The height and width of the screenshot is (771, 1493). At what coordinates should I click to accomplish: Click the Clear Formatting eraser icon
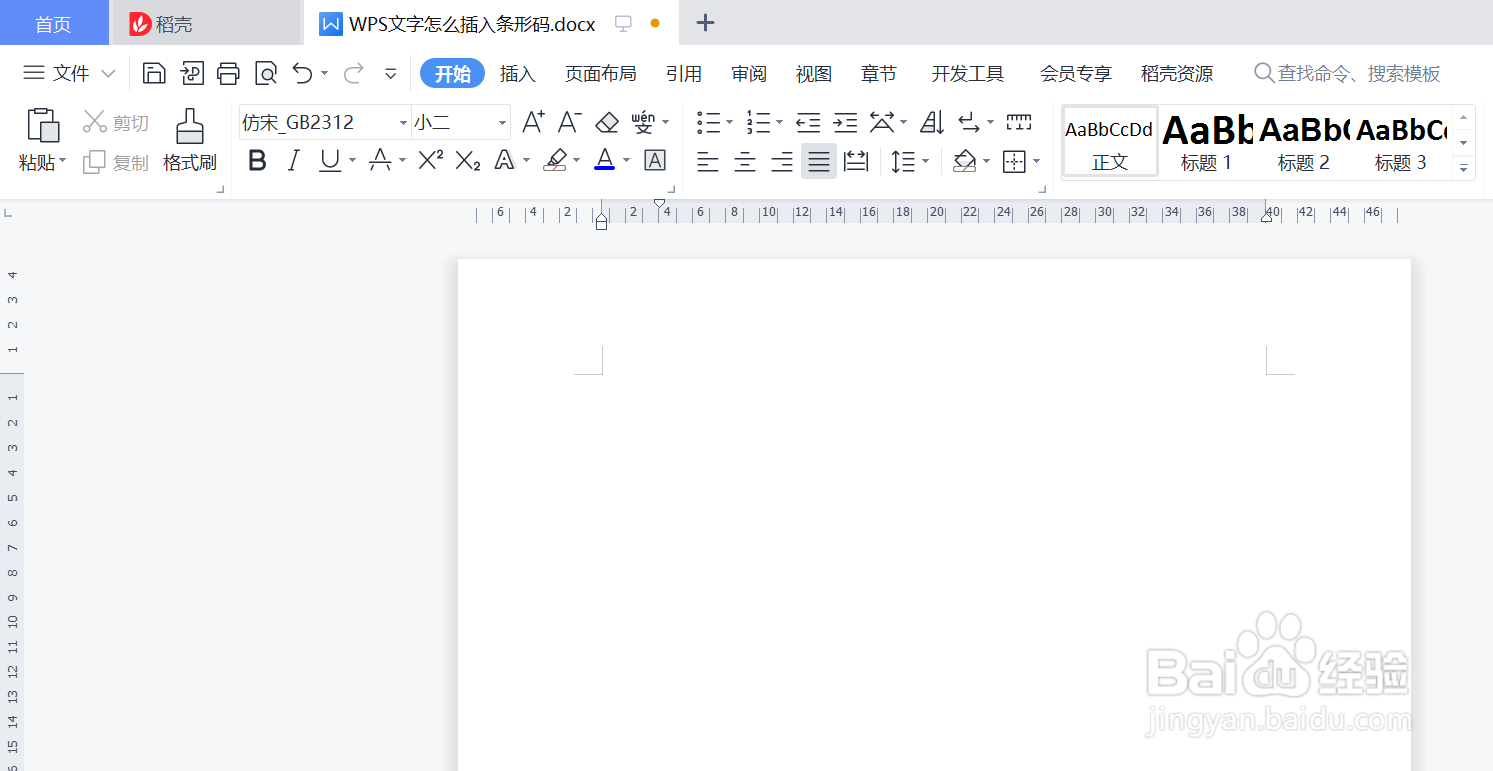pyautogui.click(x=607, y=122)
